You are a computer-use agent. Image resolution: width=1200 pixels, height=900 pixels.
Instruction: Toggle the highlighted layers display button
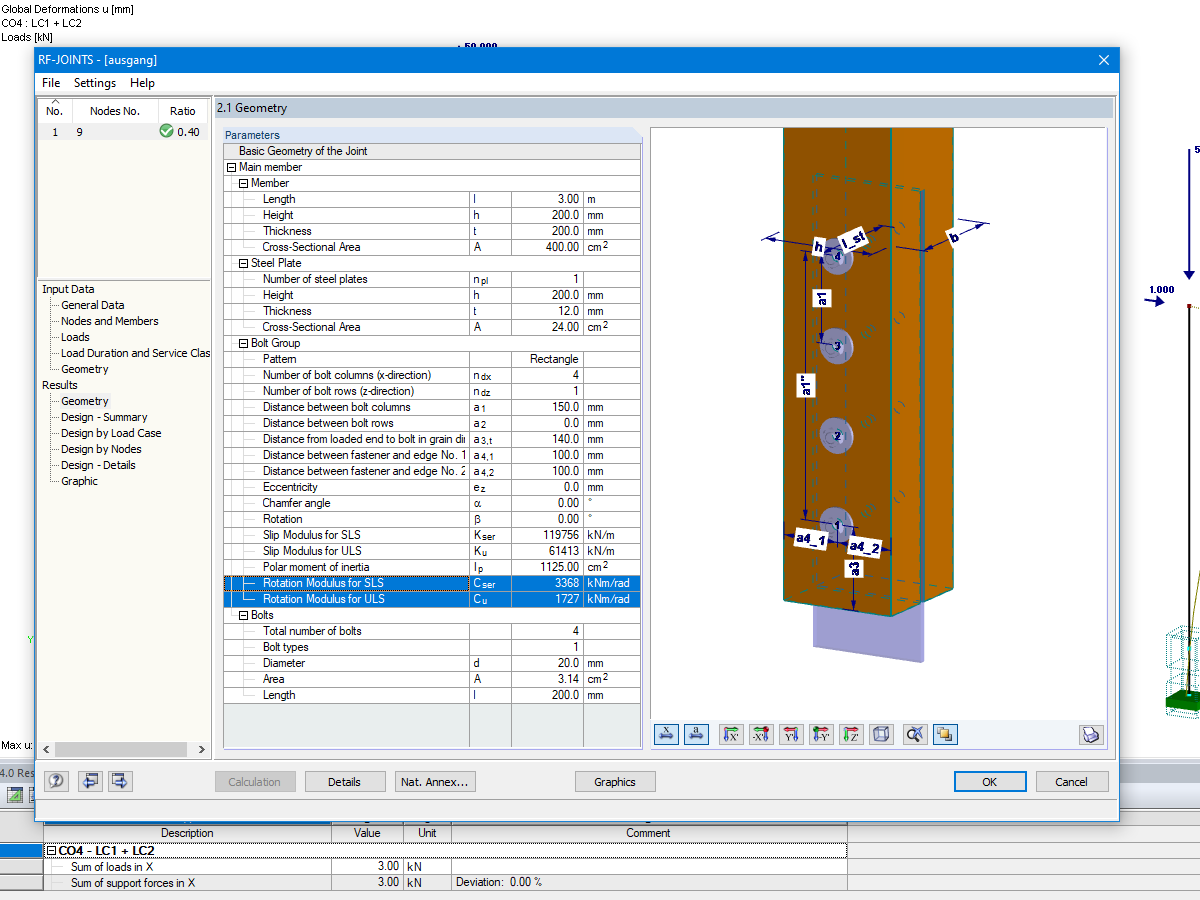click(944, 734)
